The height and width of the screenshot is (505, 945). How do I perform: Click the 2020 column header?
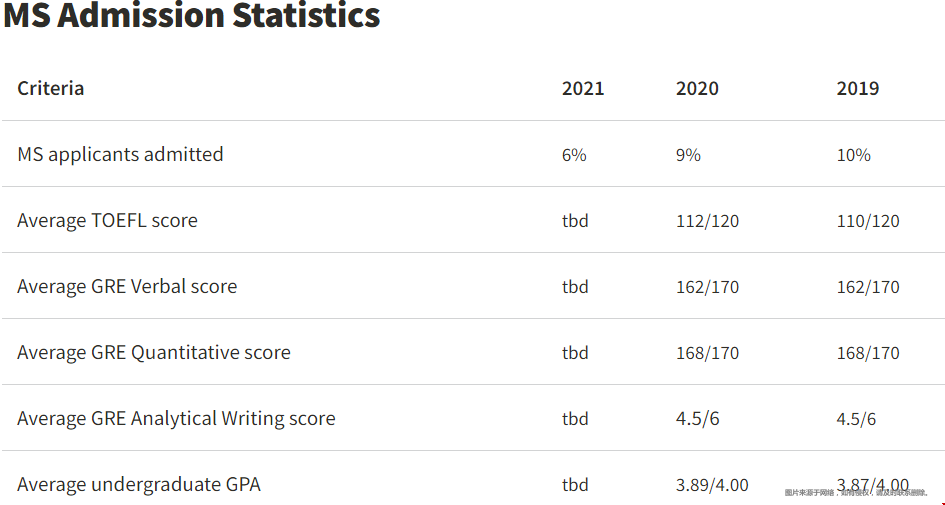tap(697, 89)
